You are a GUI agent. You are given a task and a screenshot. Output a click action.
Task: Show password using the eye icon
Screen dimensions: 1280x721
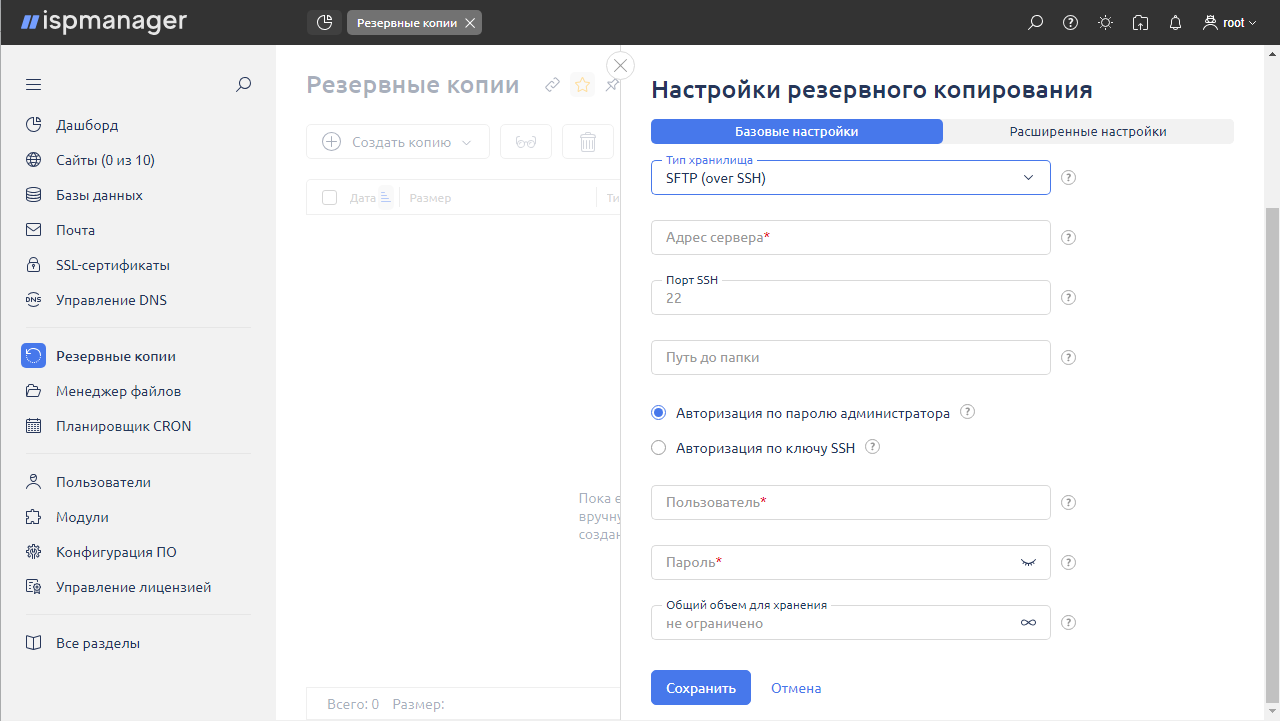[x=1027, y=563]
